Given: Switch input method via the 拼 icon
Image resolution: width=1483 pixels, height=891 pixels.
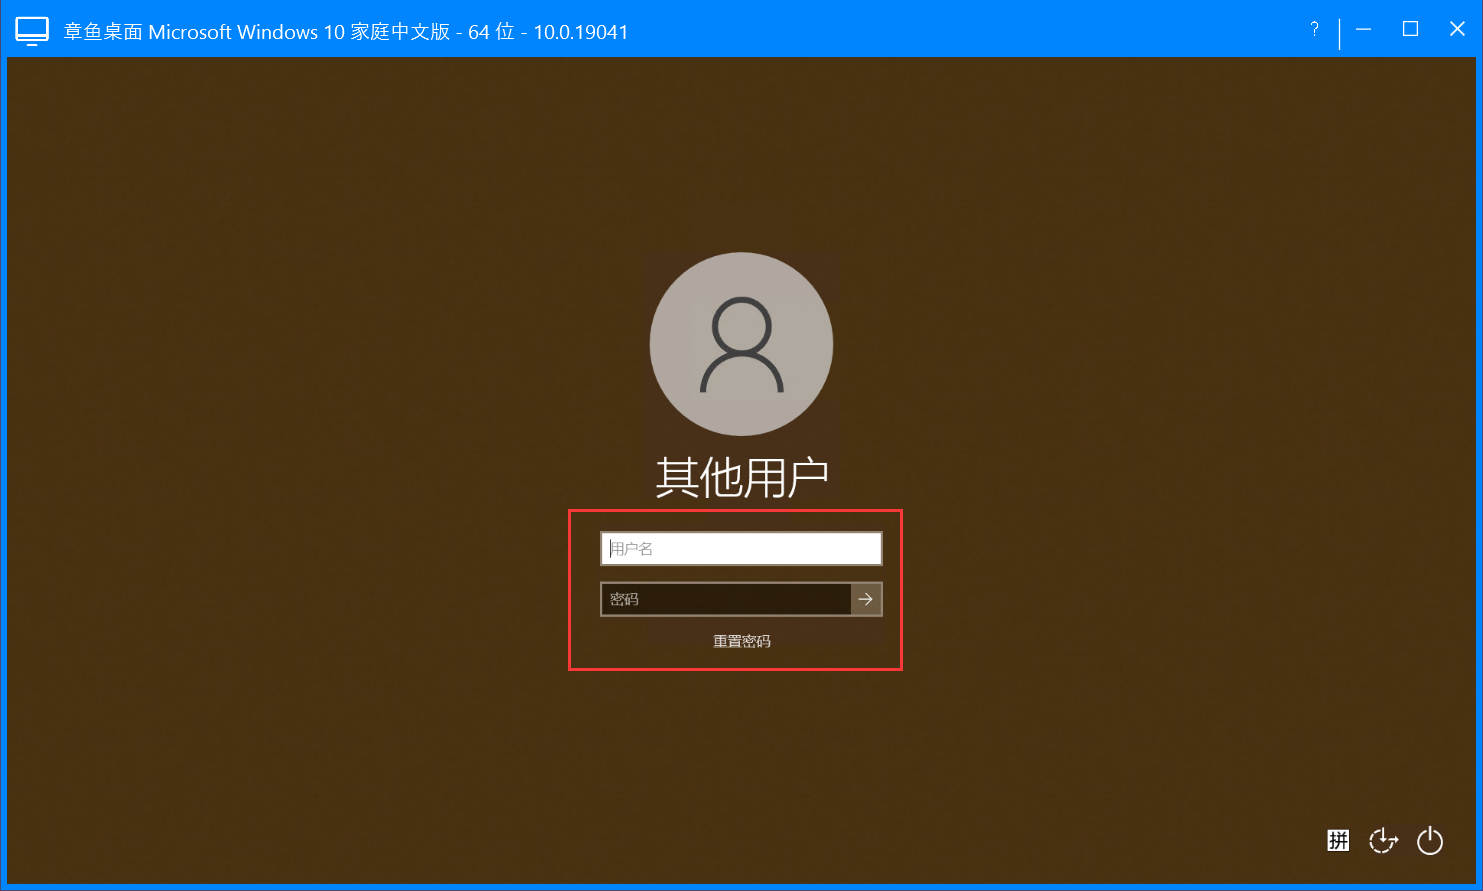Looking at the screenshot, I should [x=1338, y=840].
